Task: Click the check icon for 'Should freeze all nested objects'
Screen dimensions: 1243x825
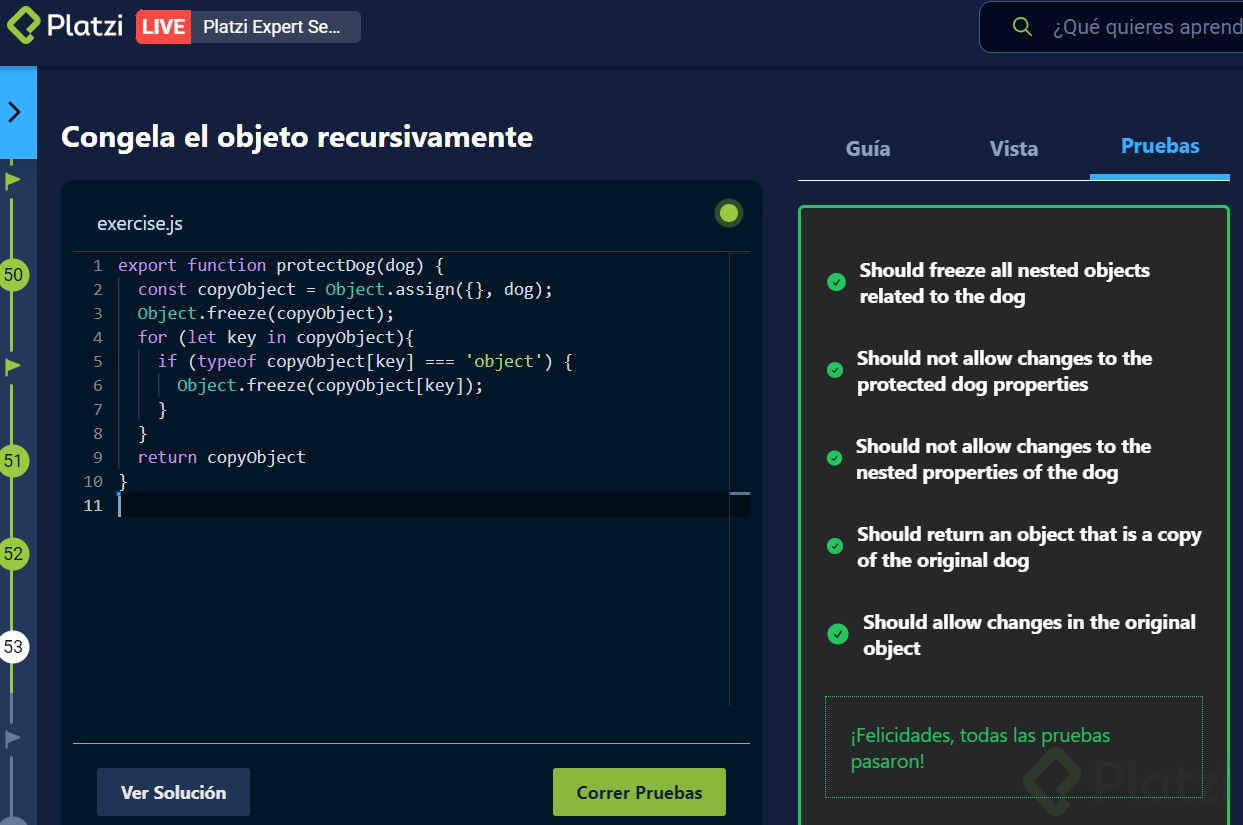Action: click(x=837, y=283)
